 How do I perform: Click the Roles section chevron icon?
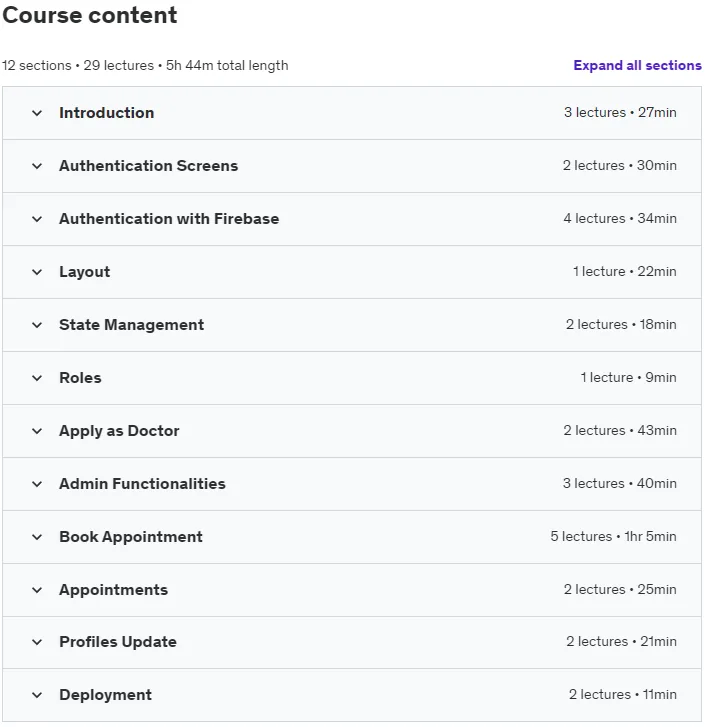coord(37,378)
